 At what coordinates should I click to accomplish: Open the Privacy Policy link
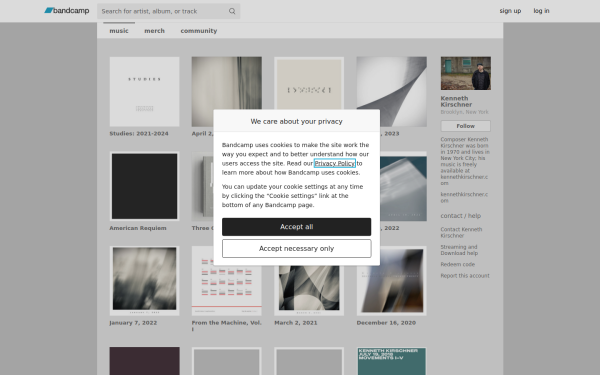pyautogui.click(x=334, y=163)
